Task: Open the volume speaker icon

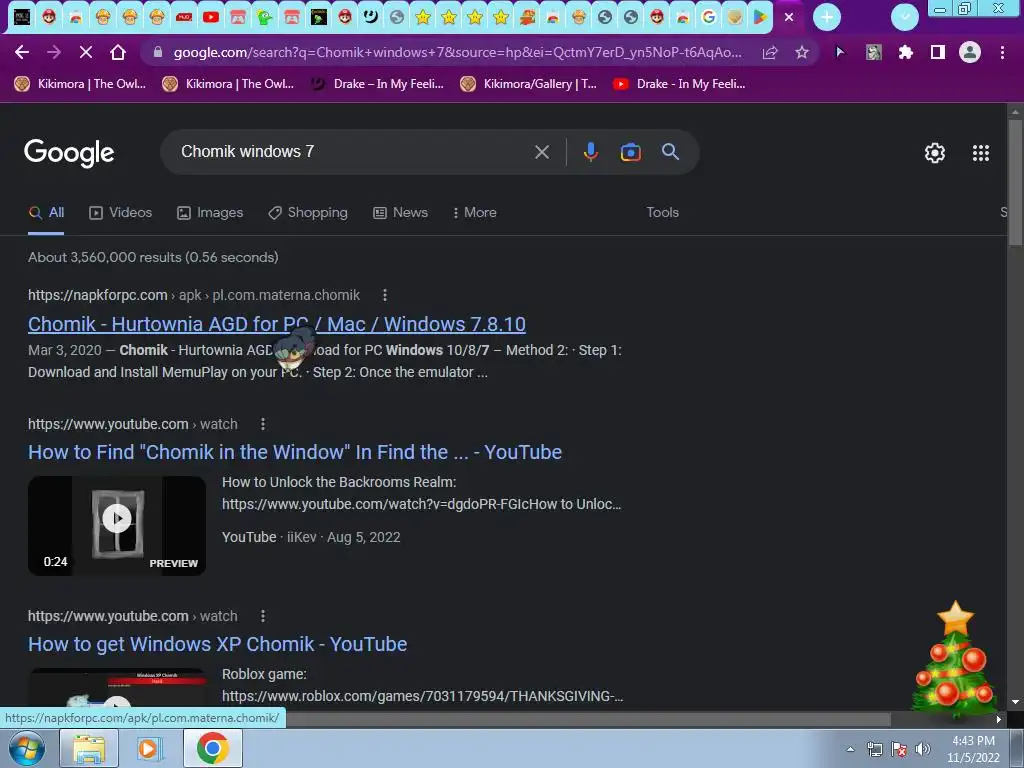Action: 922,749
